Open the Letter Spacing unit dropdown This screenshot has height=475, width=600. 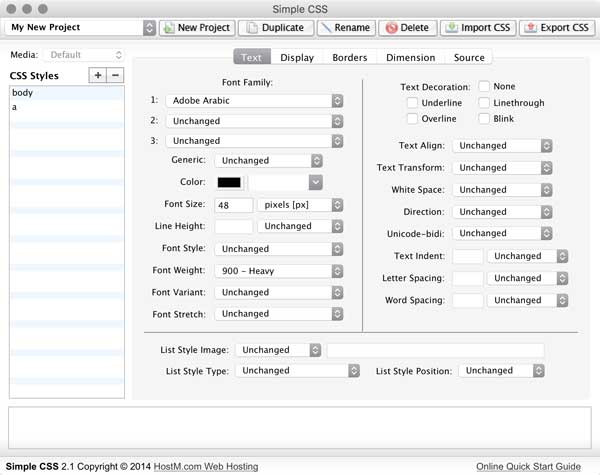pos(527,278)
